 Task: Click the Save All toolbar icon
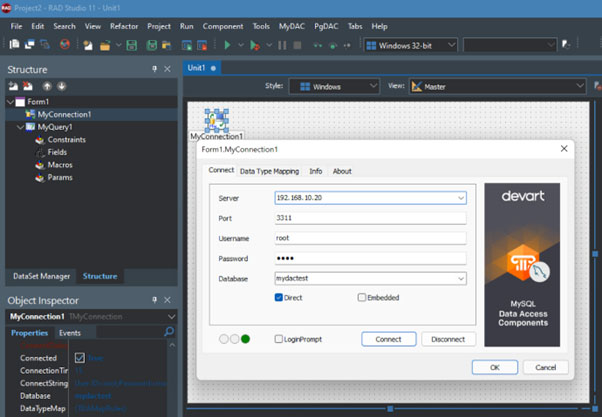click(152, 45)
